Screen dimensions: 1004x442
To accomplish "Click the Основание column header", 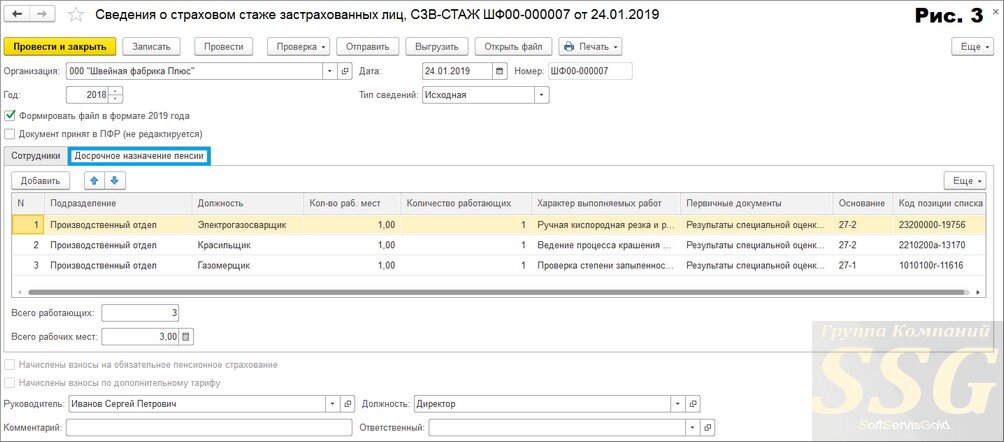I will point(862,204).
